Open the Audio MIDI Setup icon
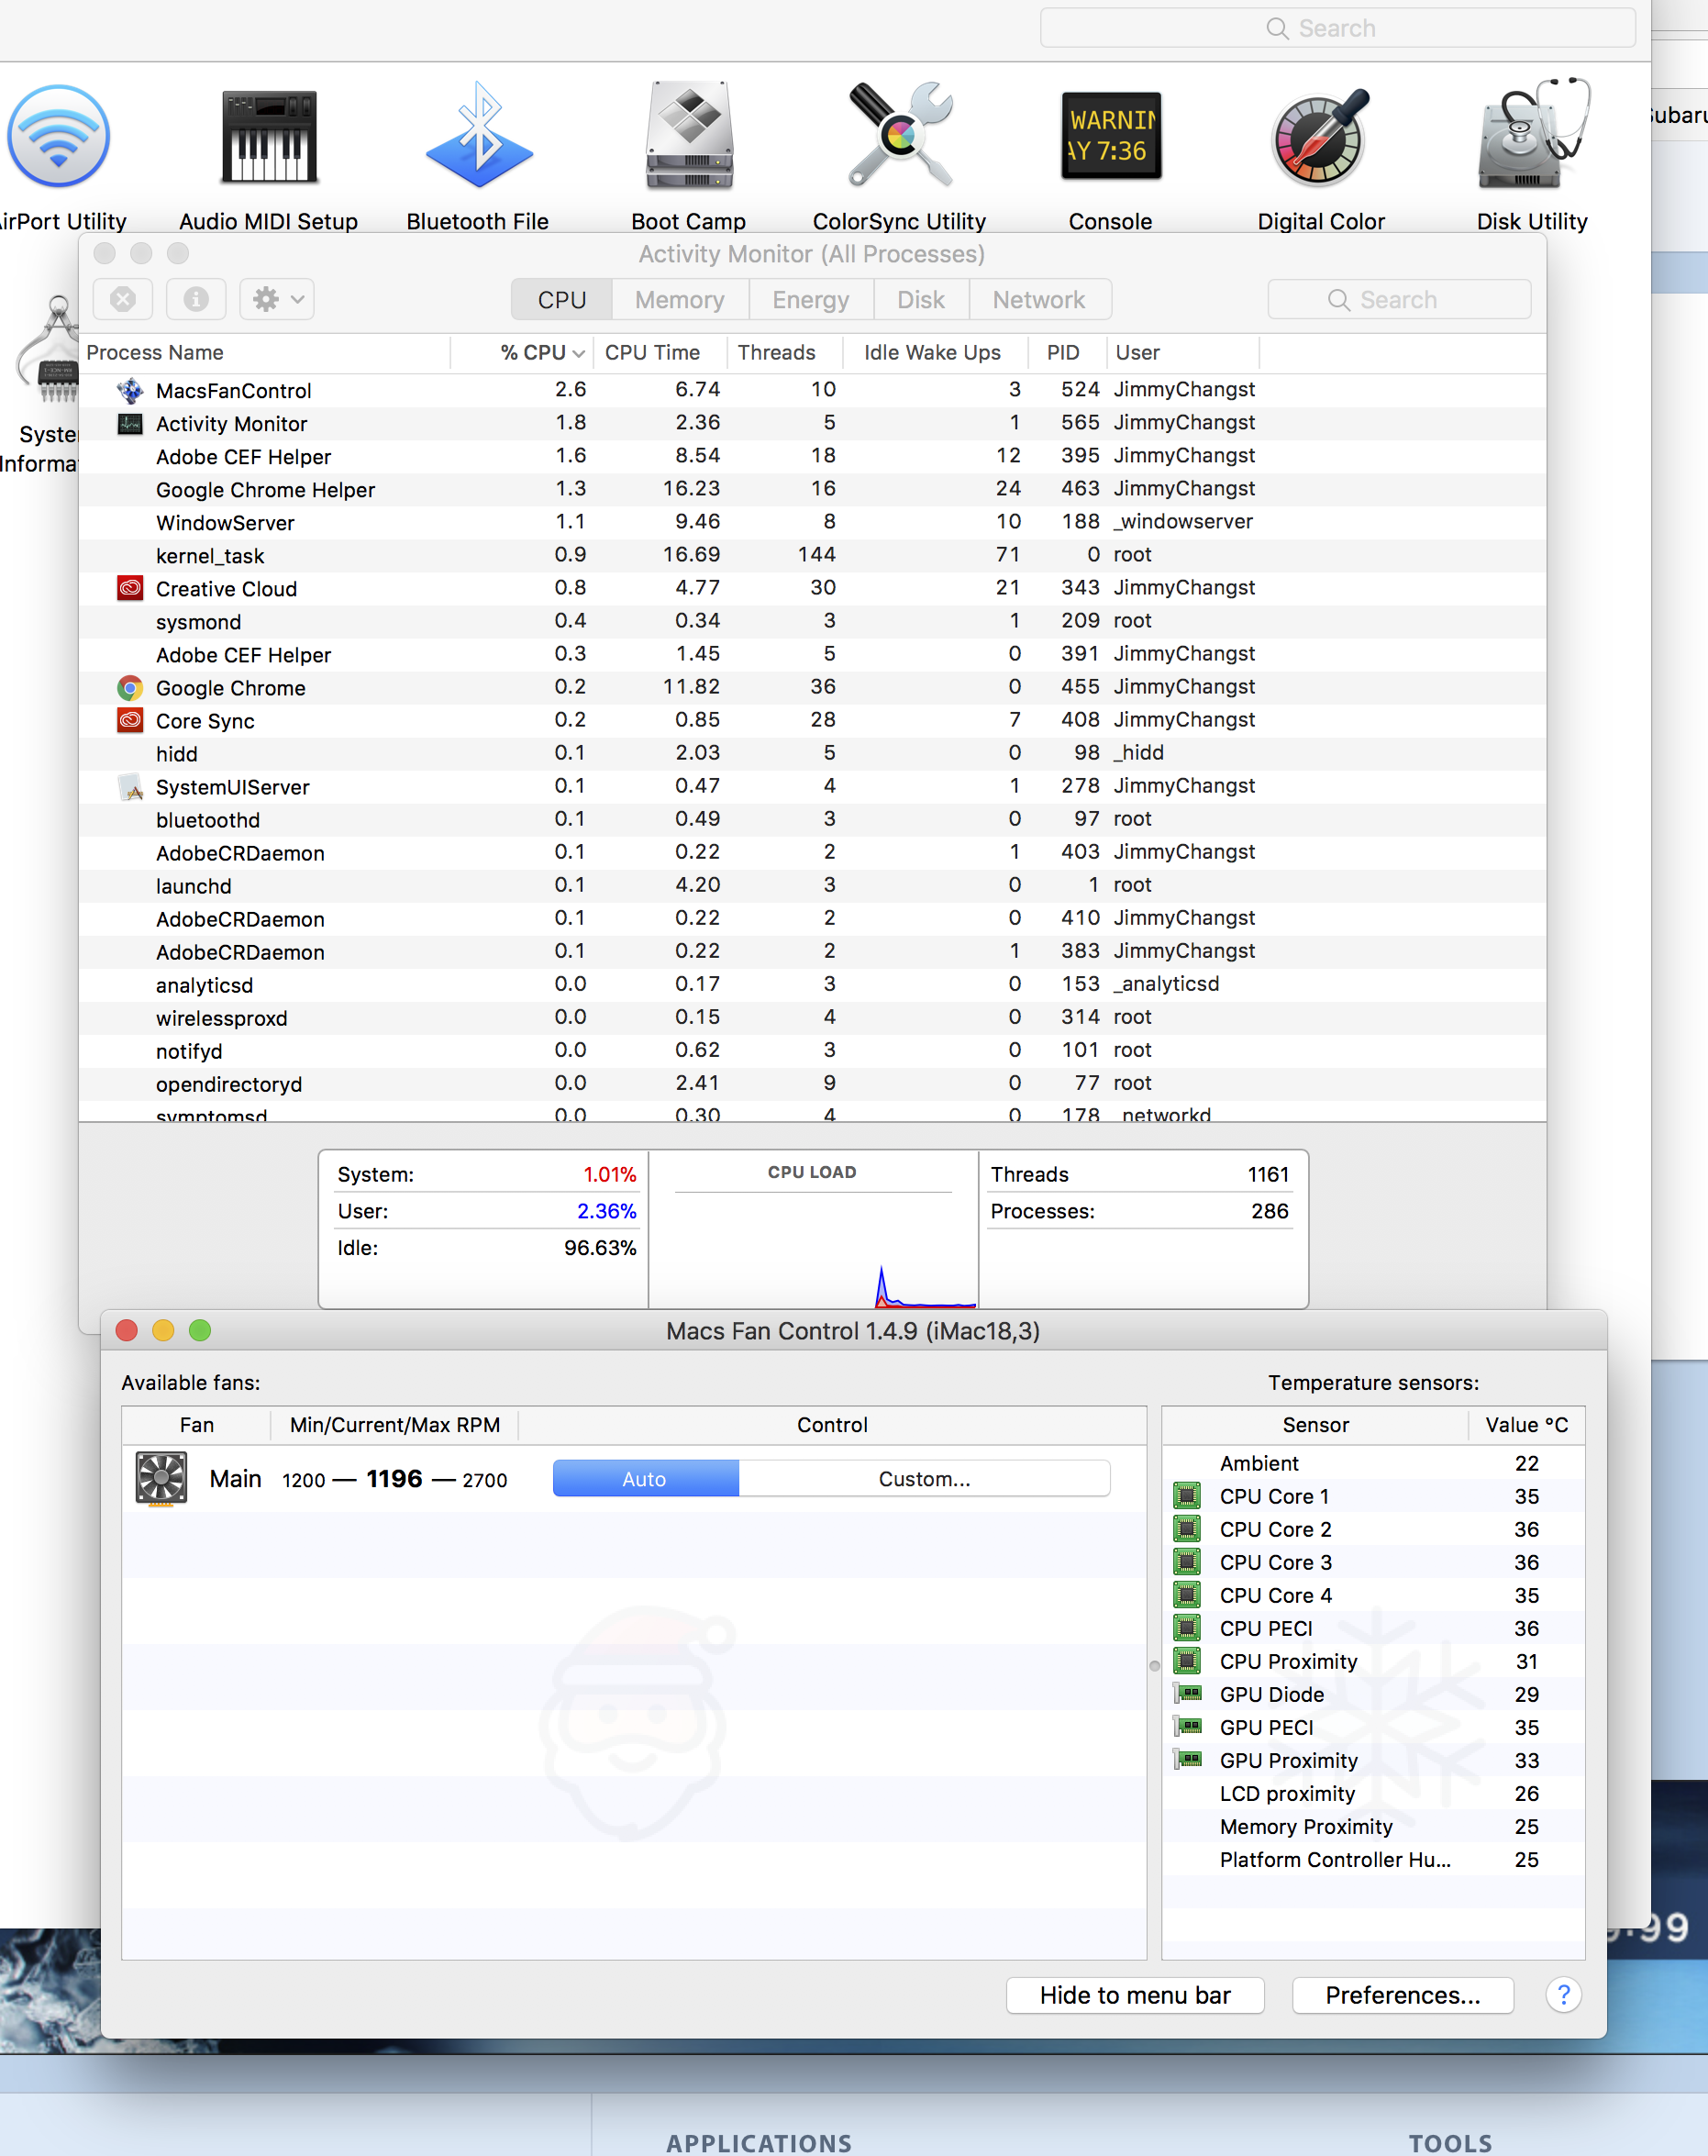The width and height of the screenshot is (1708, 2156). (269, 137)
